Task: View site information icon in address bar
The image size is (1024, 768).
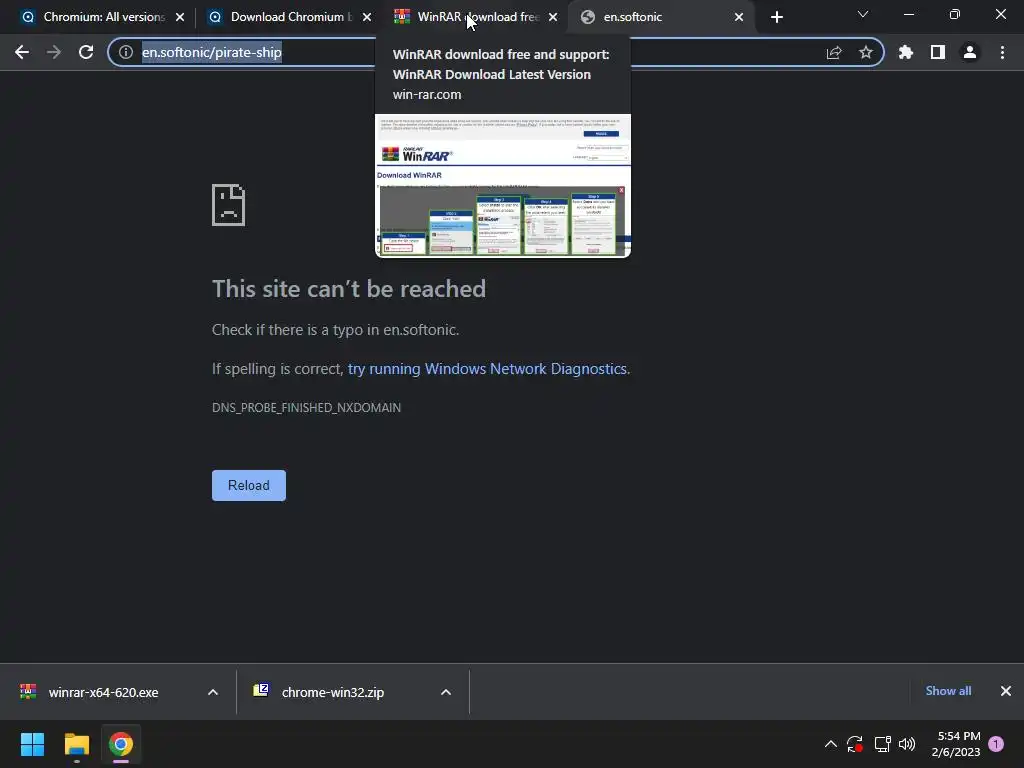Action: [x=126, y=52]
